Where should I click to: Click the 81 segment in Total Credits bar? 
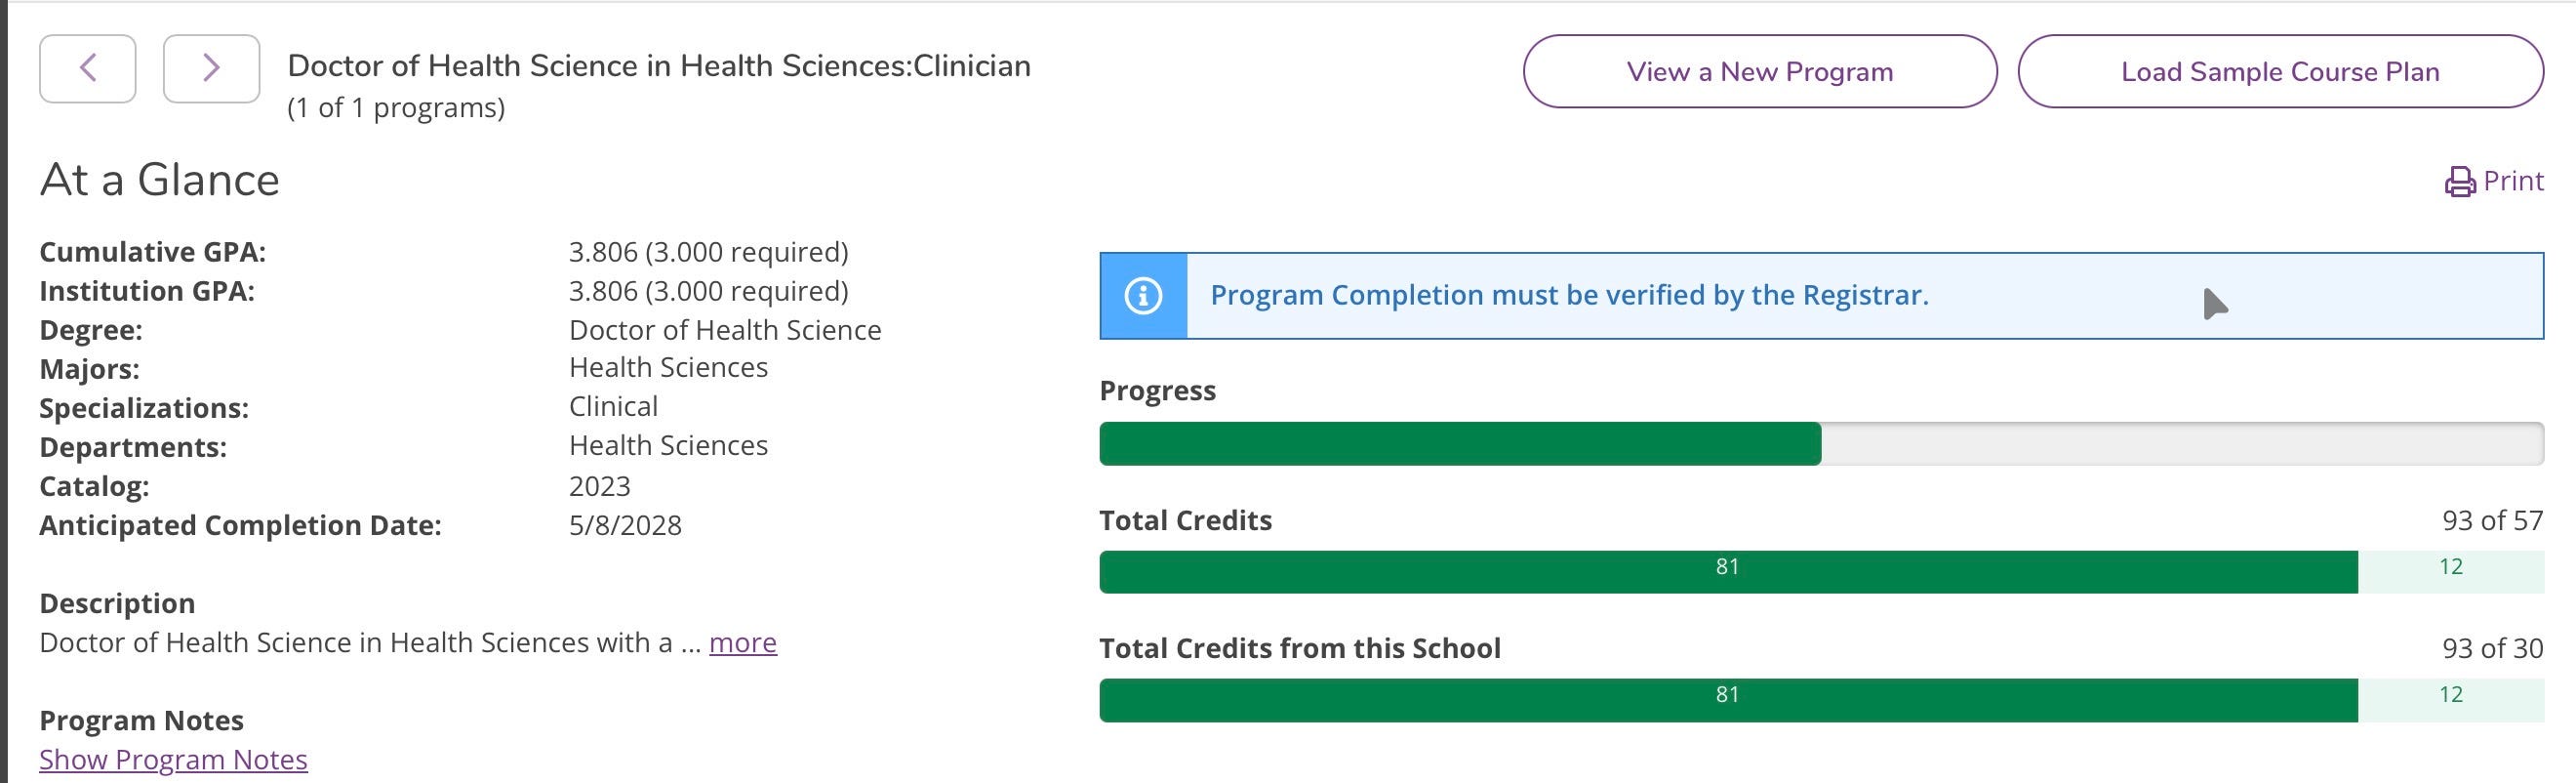1728,571
